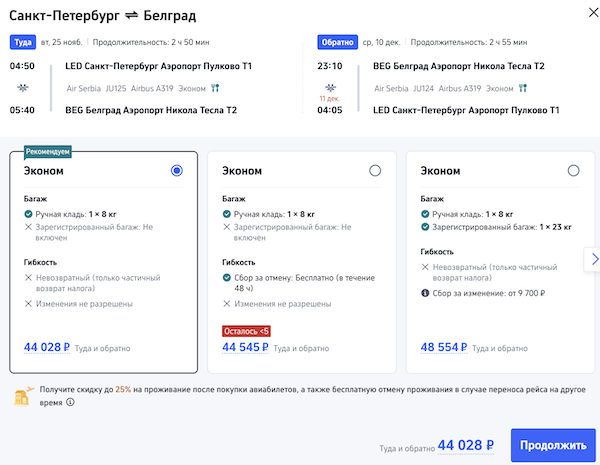Click the Туда outbound flight tab label
This screenshot has width=600, height=465.
point(24,43)
